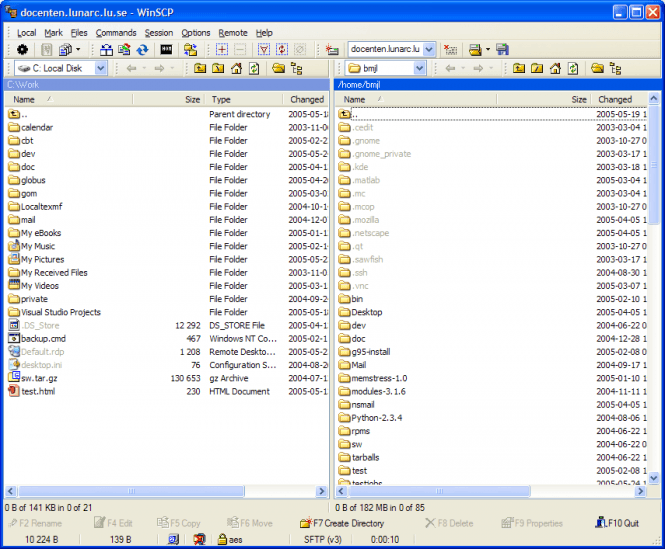Expand the remote back history arrow
Viewport: 665px width, 549px height.
[463, 68]
